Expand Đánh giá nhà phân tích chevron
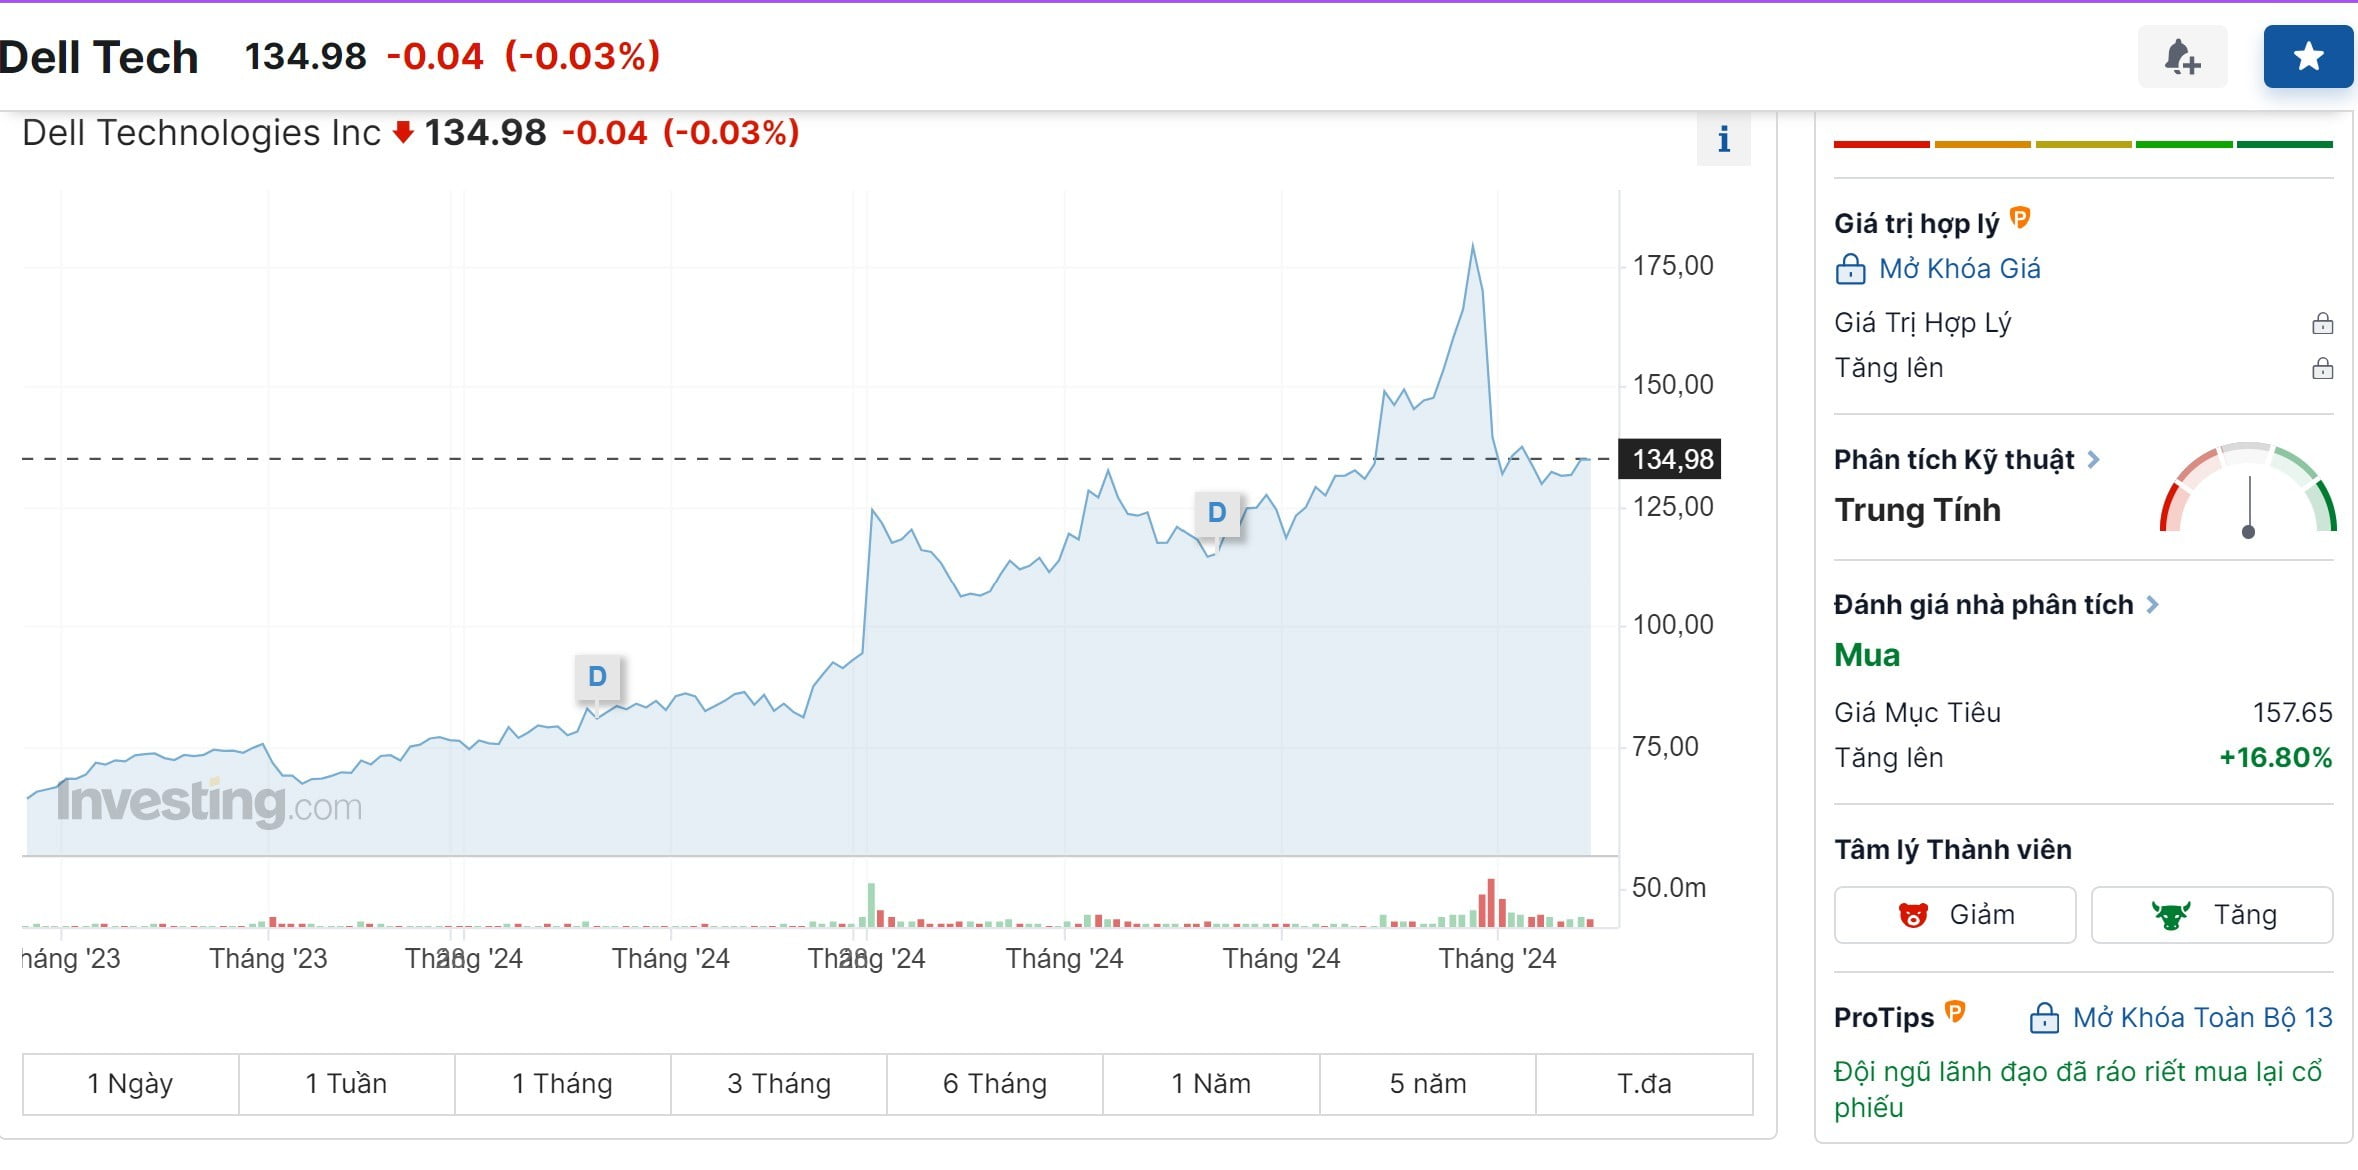This screenshot has height=1170, width=2358. [x=2153, y=604]
